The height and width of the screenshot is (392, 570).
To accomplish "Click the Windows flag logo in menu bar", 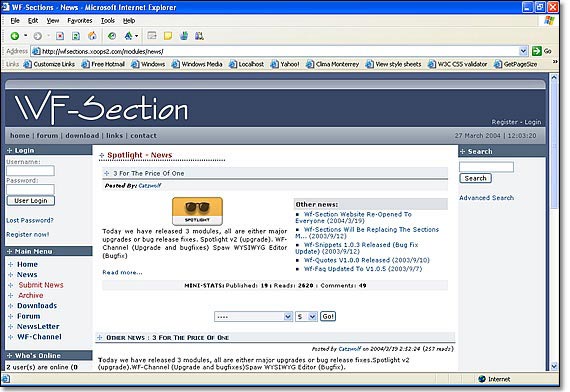I will (549, 20).
